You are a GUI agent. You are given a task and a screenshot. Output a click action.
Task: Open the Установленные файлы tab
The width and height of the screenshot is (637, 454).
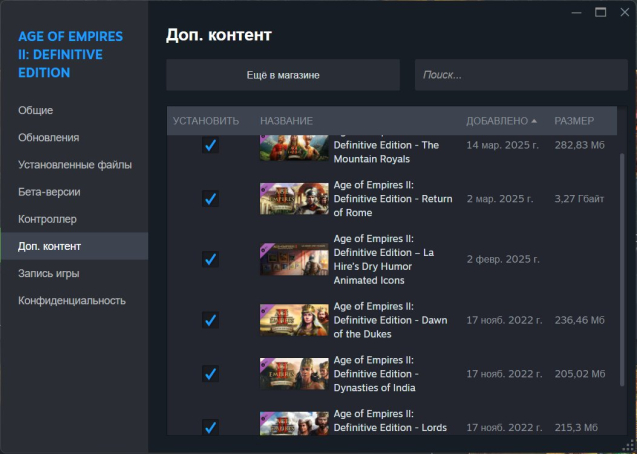[74, 165]
